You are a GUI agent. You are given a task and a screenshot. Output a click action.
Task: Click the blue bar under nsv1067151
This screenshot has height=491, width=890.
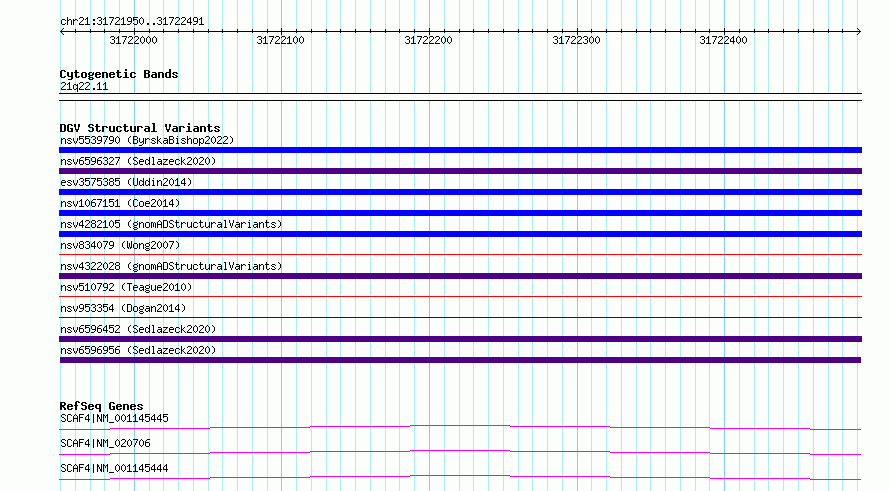[460, 213]
